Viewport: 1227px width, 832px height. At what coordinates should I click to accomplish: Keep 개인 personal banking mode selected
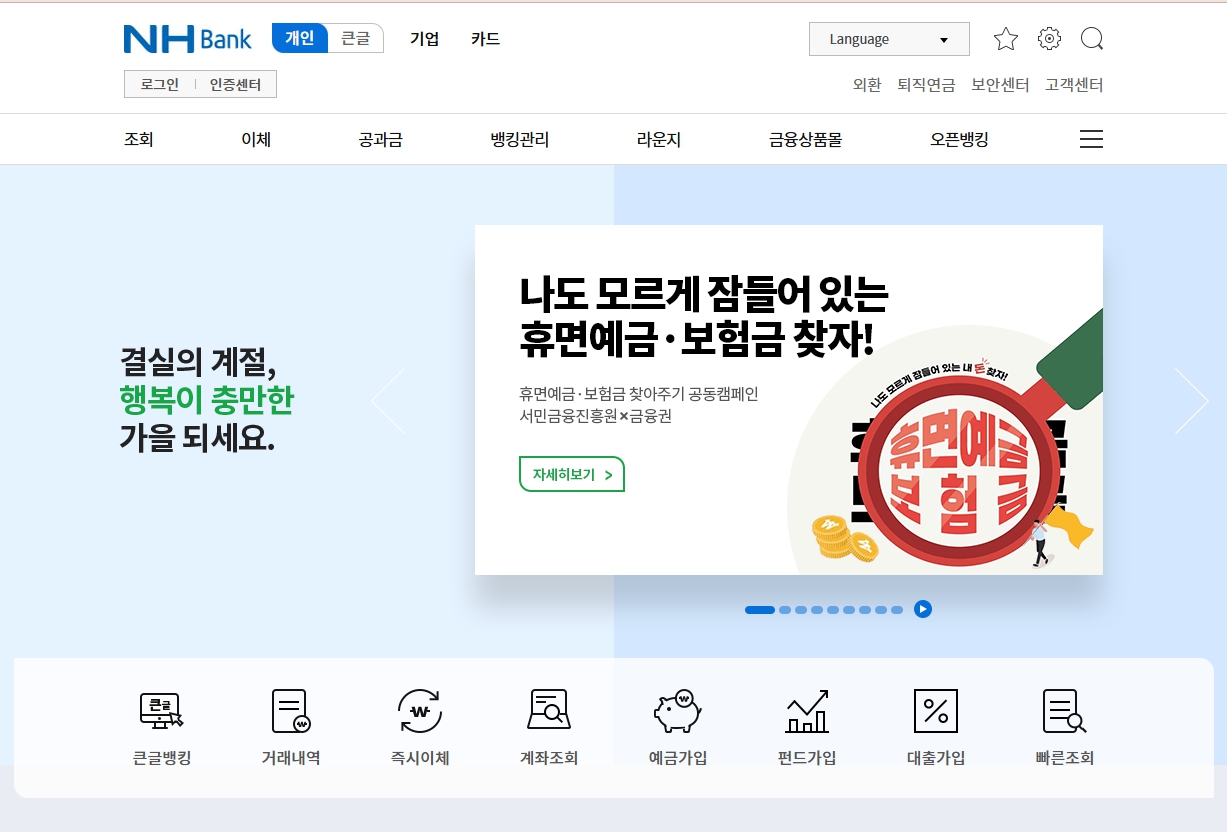[x=298, y=38]
